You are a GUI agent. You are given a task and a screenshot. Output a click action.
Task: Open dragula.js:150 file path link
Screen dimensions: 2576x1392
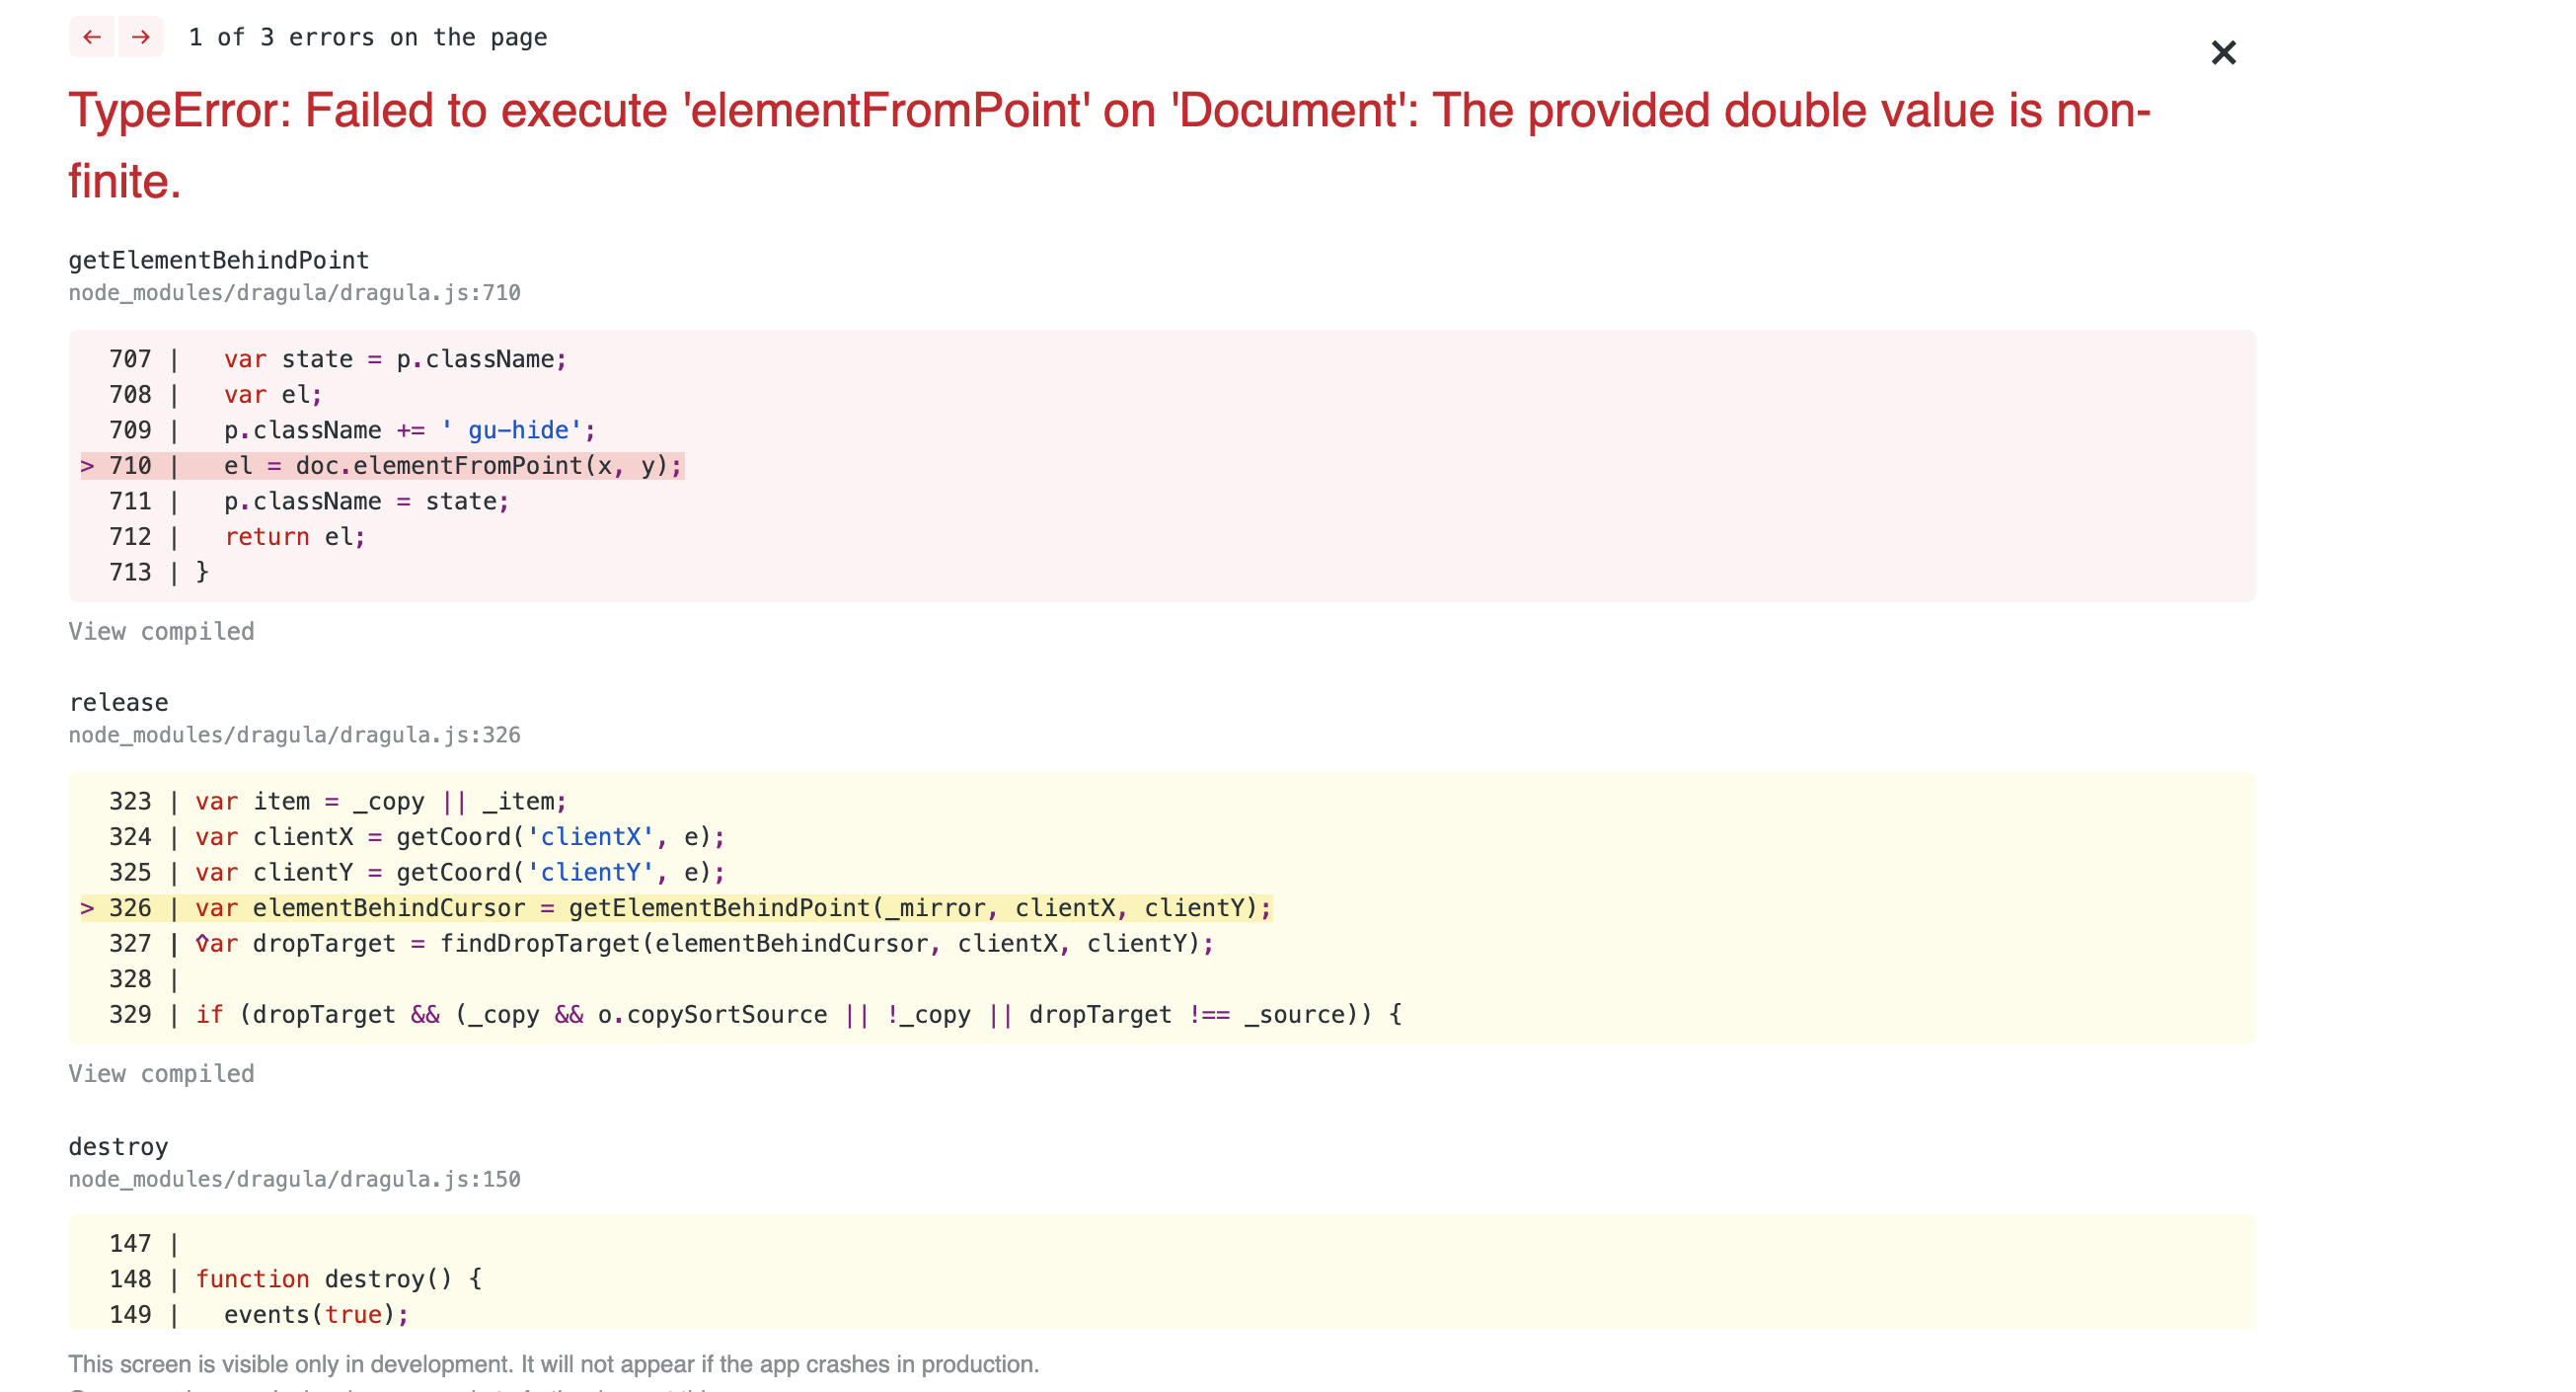pos(294,1179)
